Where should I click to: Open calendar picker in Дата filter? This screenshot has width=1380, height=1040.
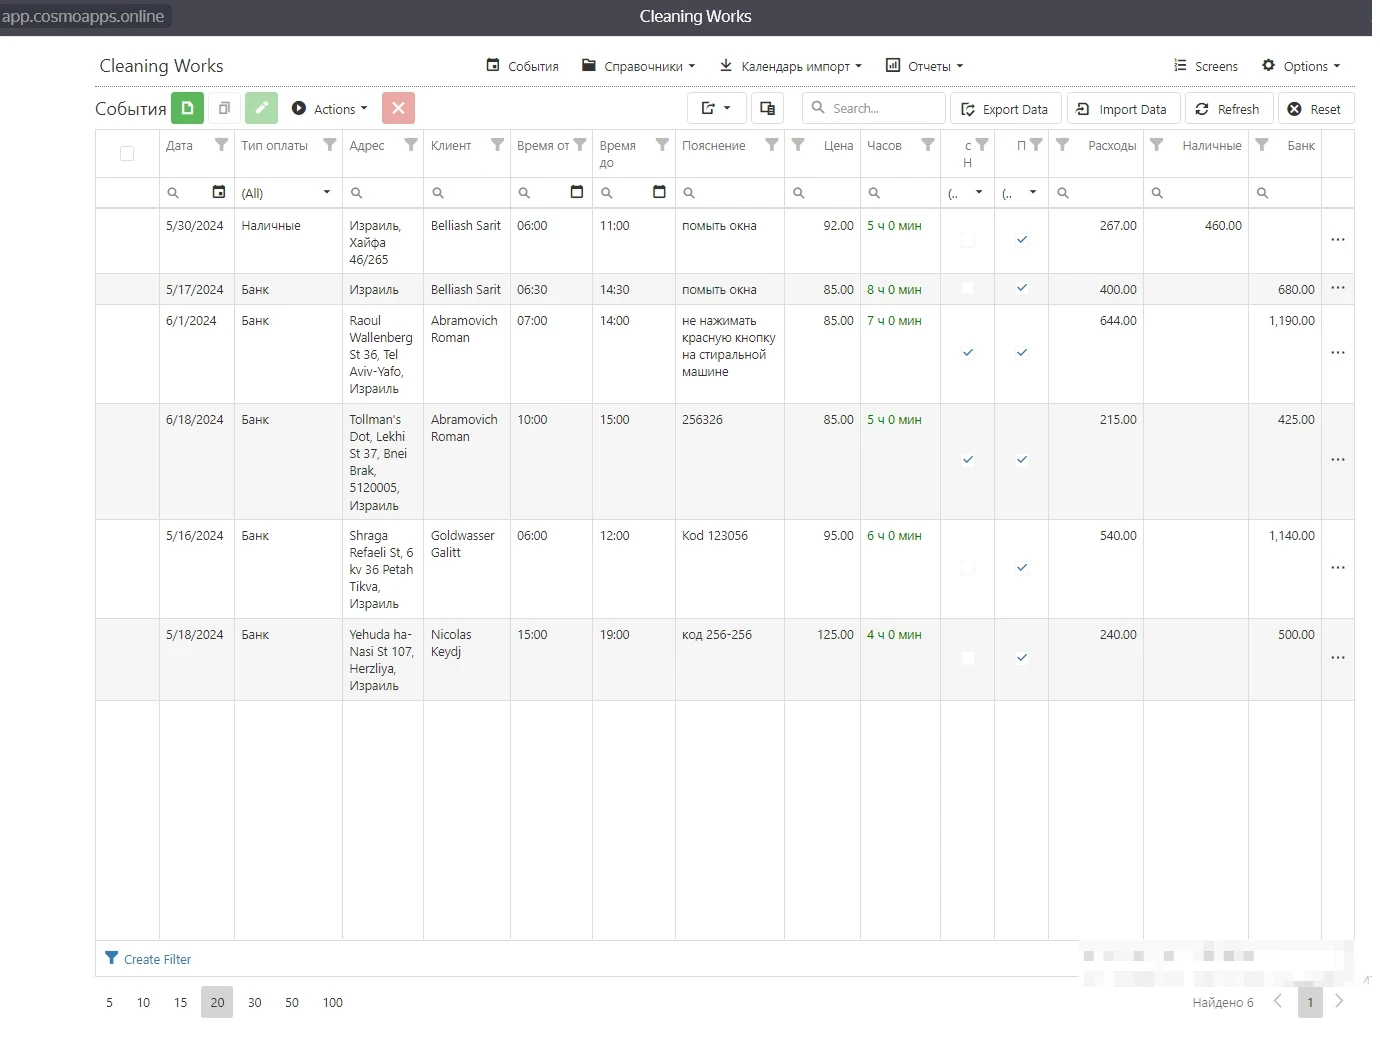[219, 192]
